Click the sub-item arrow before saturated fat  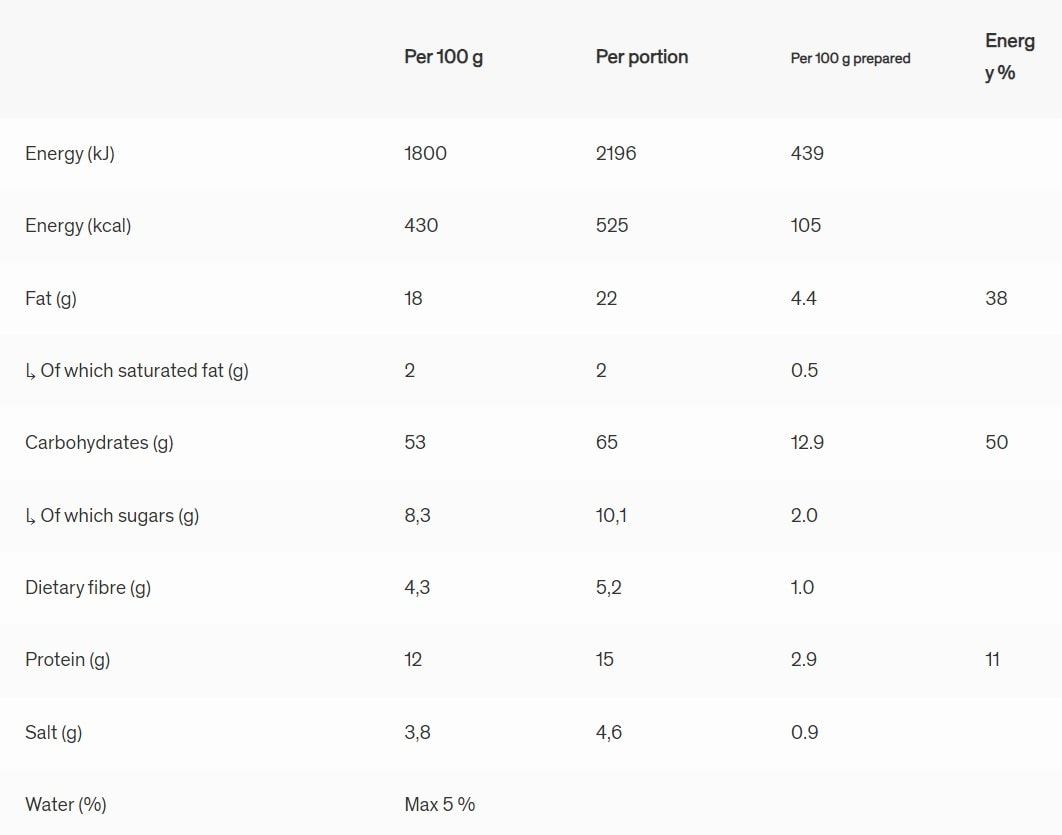coord(30,371)
